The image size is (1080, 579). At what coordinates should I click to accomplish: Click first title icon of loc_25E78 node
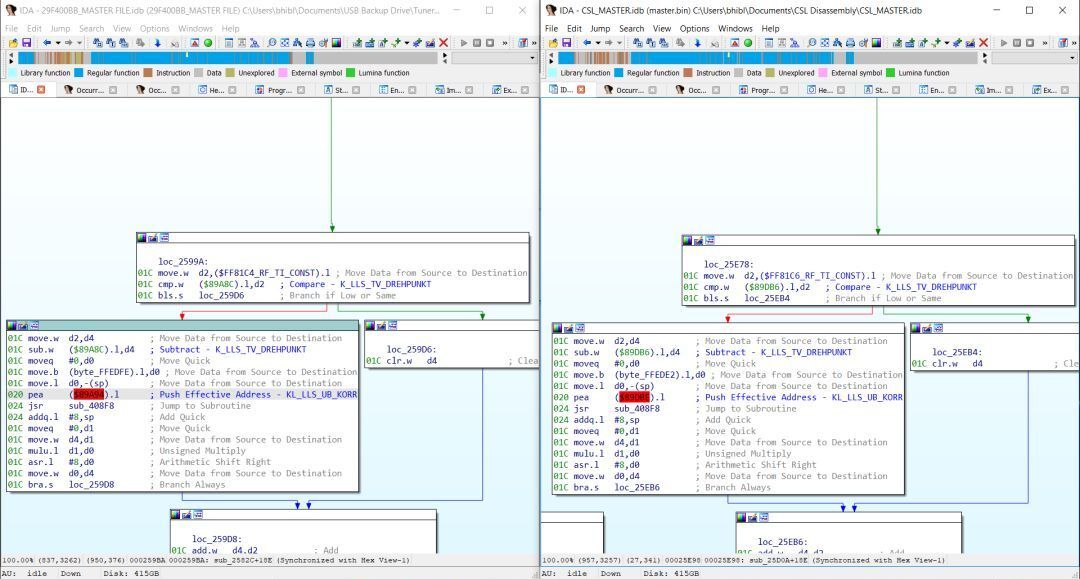pos(687,240)
